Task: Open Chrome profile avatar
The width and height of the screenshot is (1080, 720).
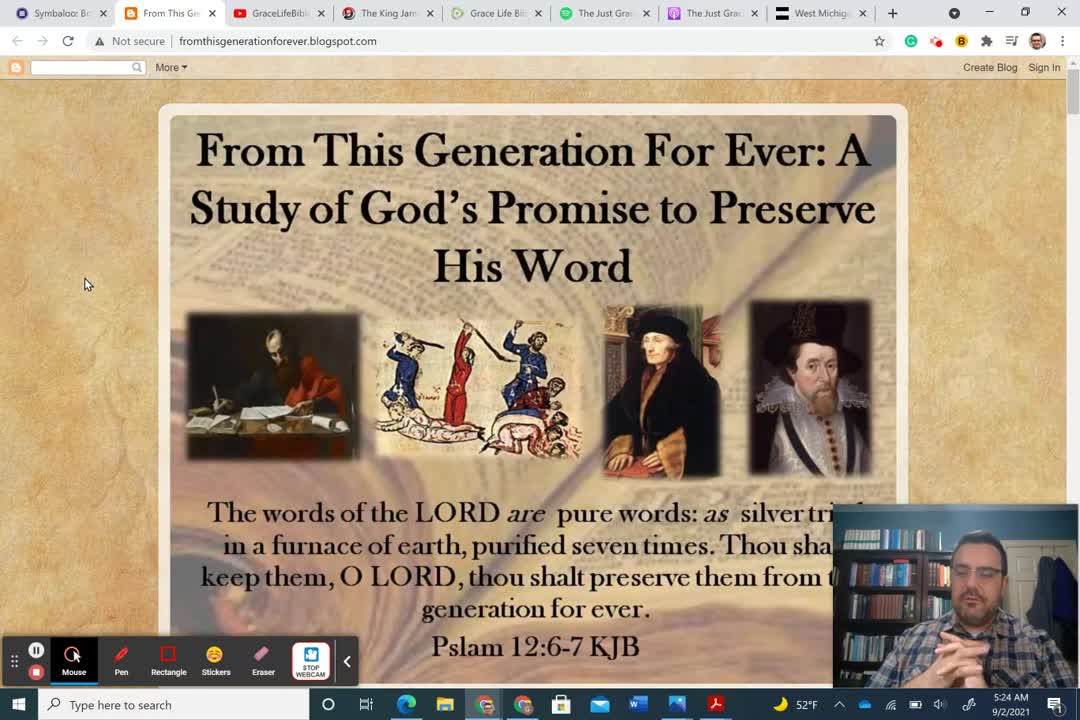Action: [1037, 41]
